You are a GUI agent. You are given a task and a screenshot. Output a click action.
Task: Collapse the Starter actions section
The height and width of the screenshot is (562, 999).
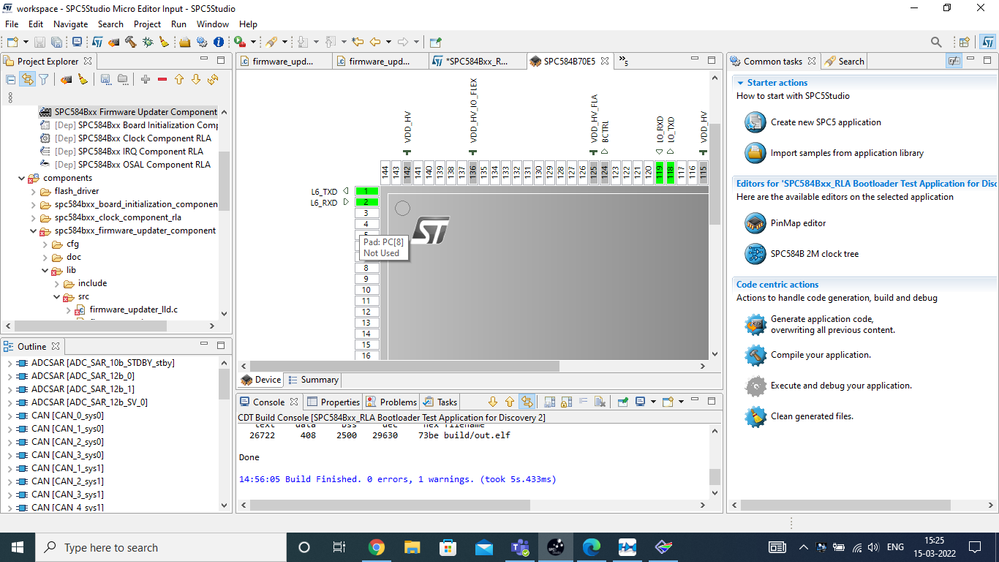pyautogui.click(x=740, y=83)
